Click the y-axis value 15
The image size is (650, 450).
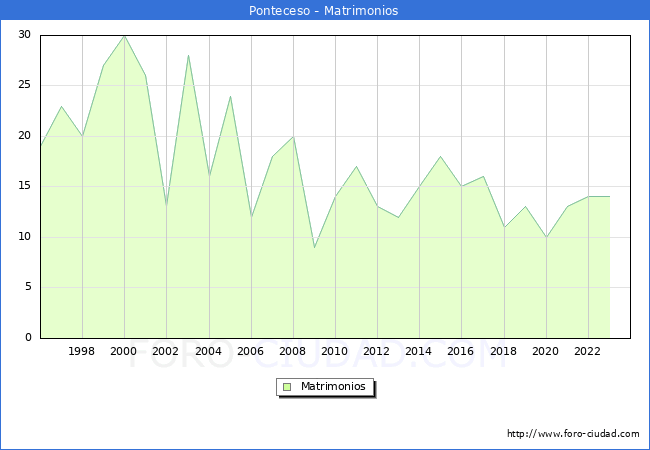click(x=24, y=186)
